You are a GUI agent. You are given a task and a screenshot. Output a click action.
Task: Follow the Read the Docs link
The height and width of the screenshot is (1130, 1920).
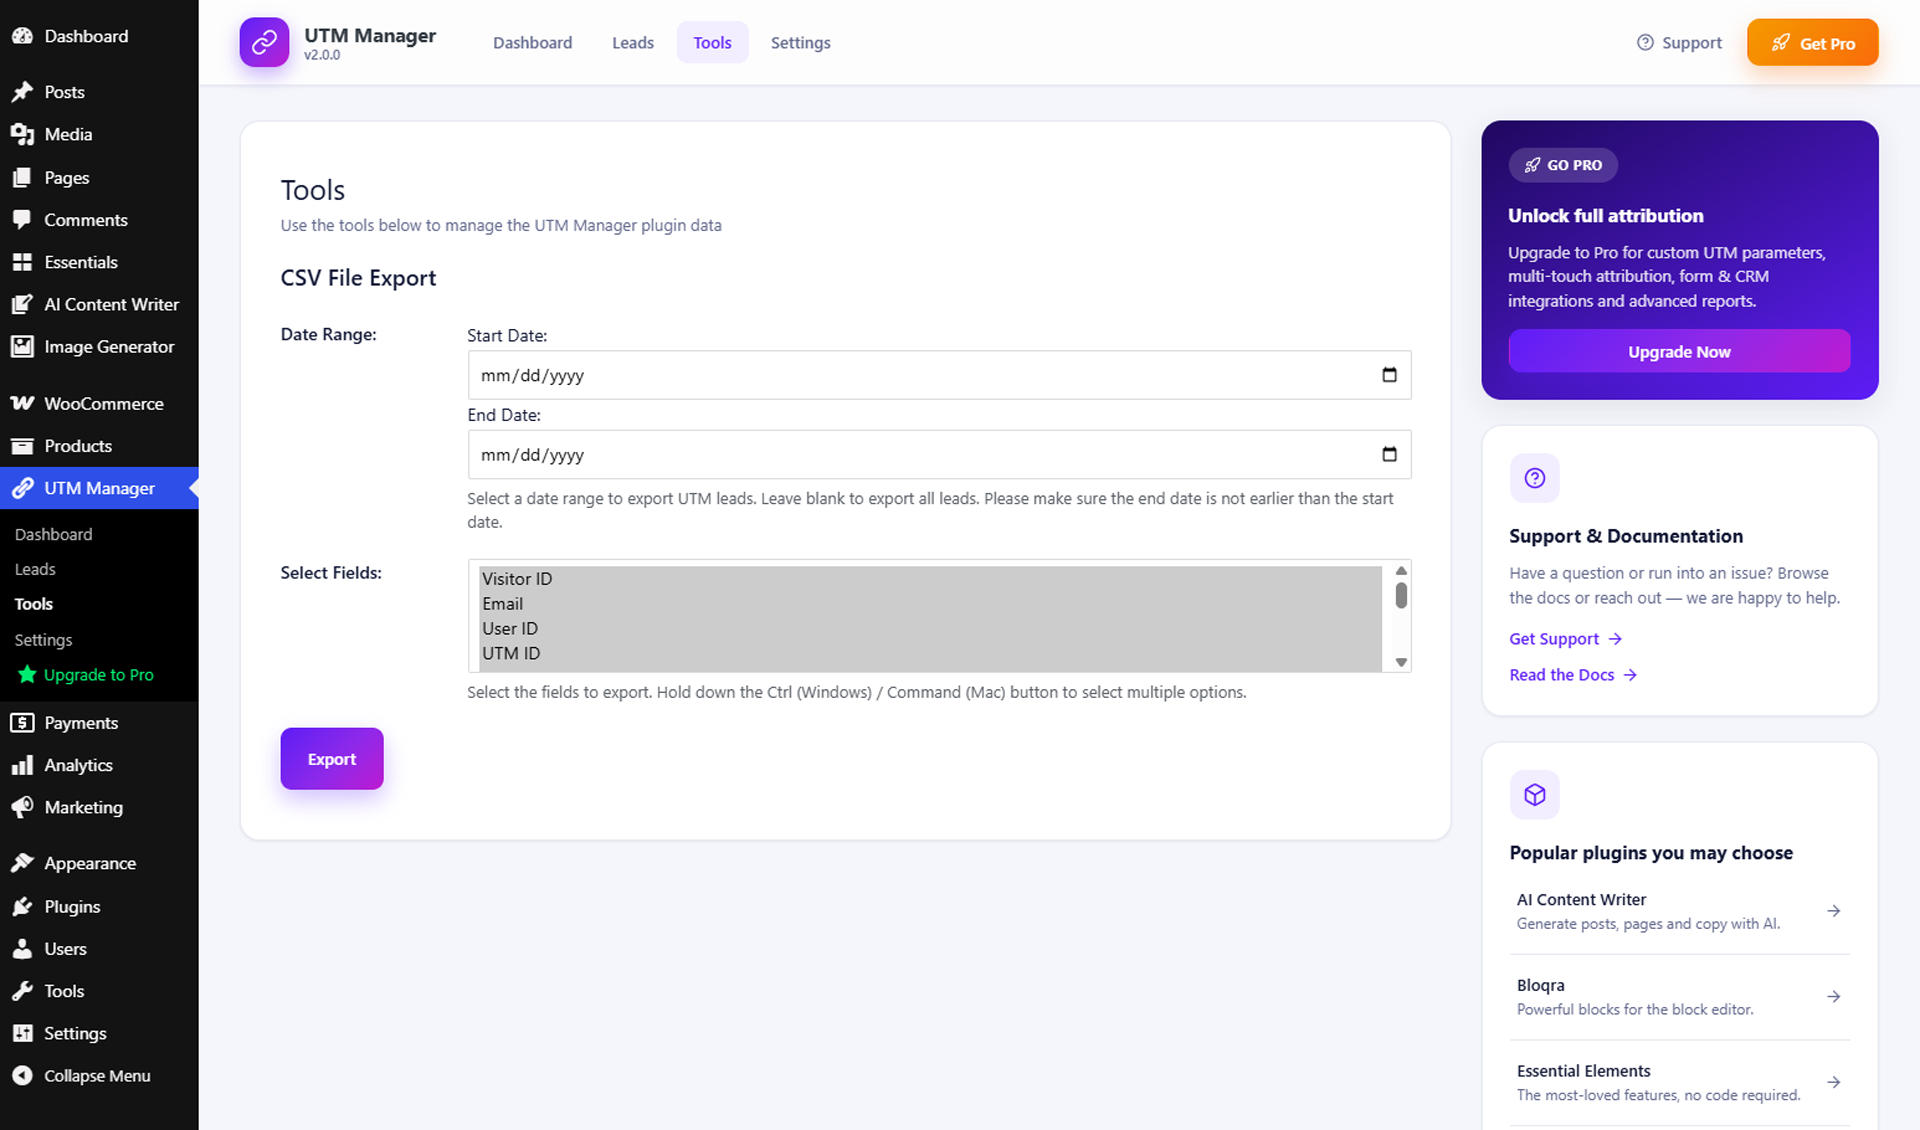(1574, 675)
